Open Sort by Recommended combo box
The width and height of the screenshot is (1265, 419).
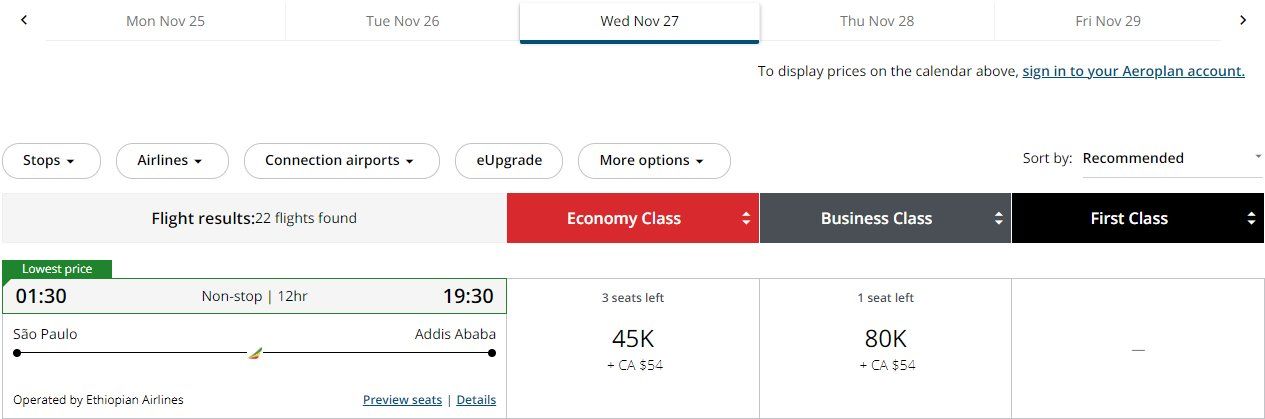1171,158
